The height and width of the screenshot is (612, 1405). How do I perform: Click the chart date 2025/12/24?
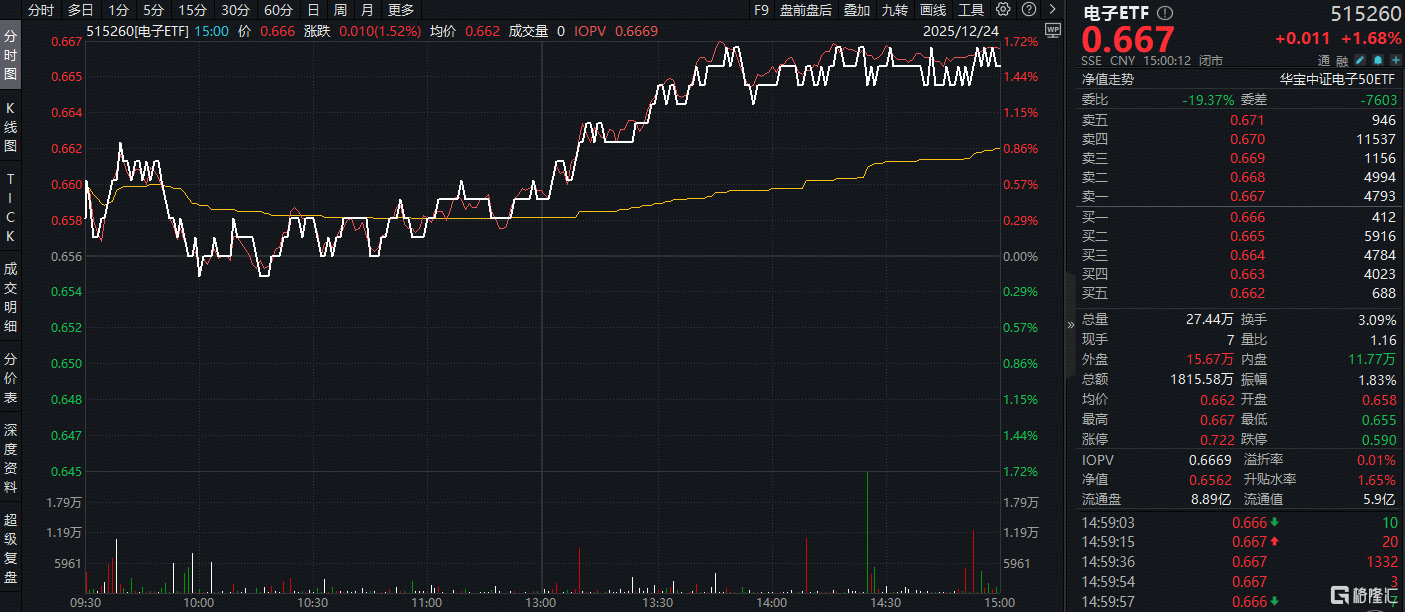pyautogui.click(x=960, y=30)
